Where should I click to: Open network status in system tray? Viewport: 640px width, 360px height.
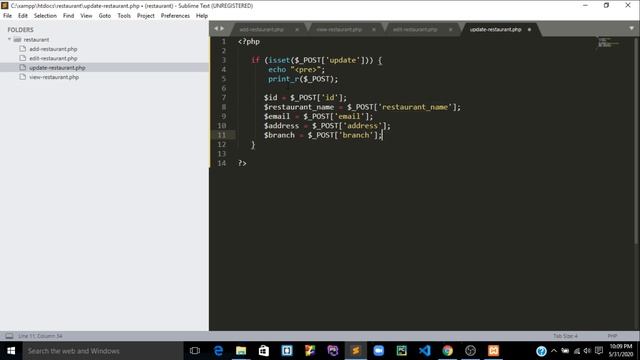[x=577, y=351]
